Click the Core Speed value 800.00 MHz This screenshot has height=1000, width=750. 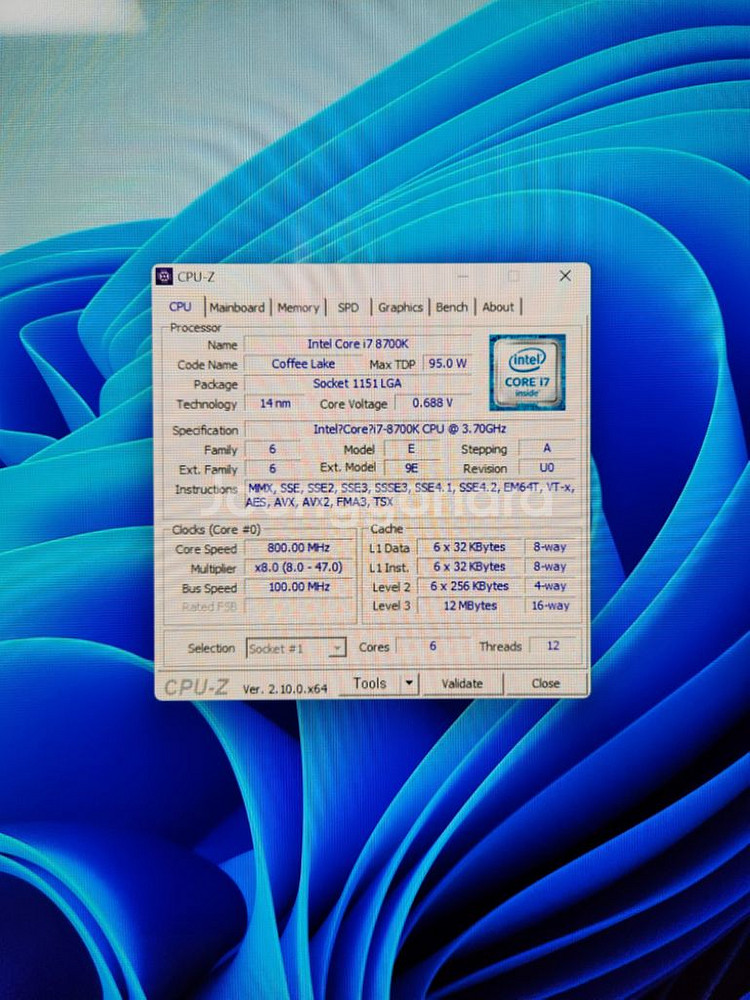tap(298, 548)
